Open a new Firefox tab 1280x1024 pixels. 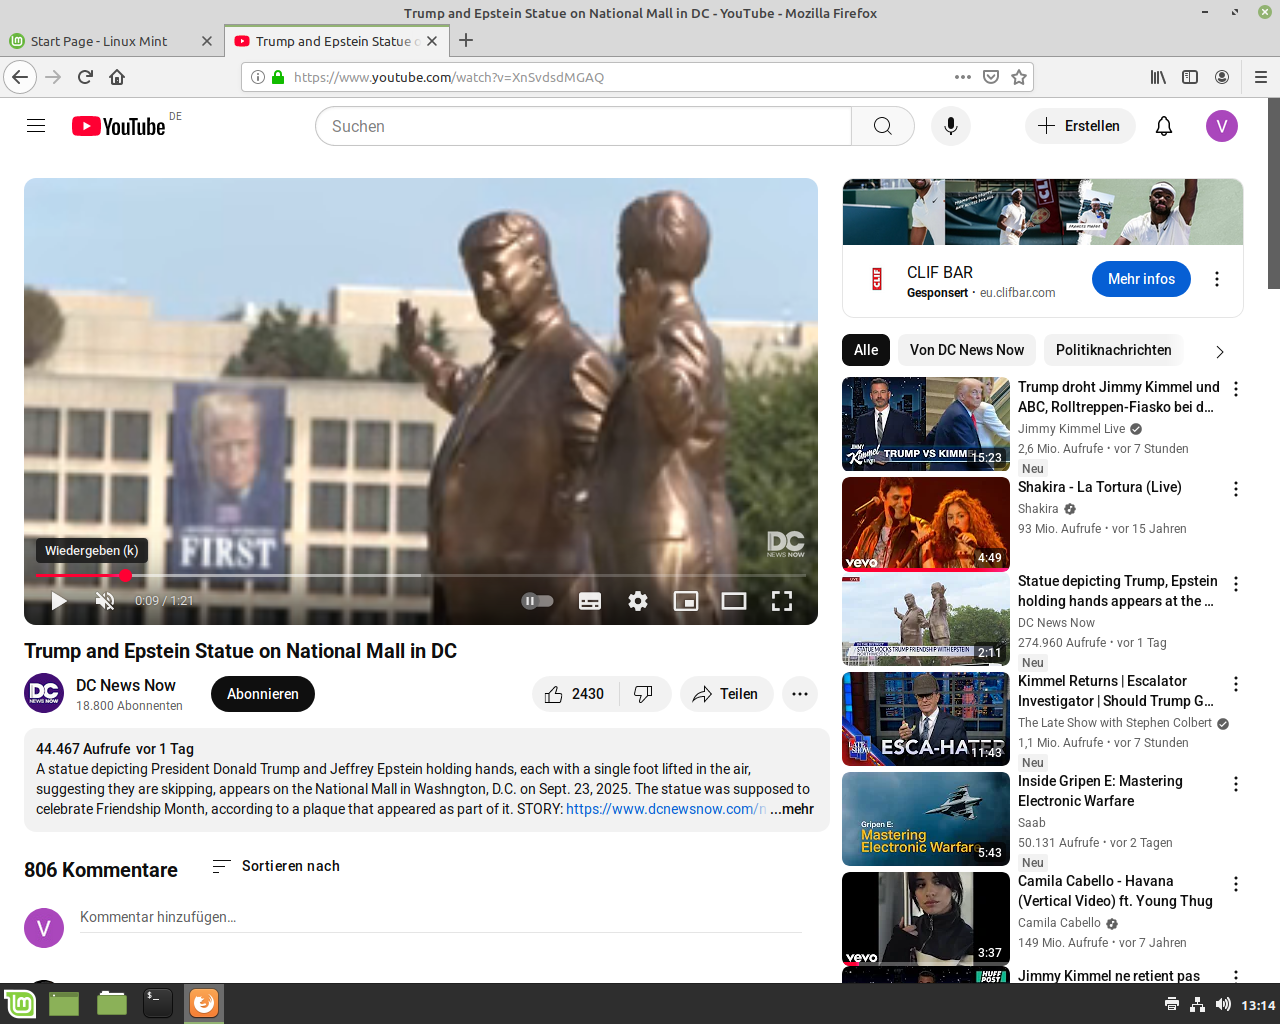click(466, 41)
